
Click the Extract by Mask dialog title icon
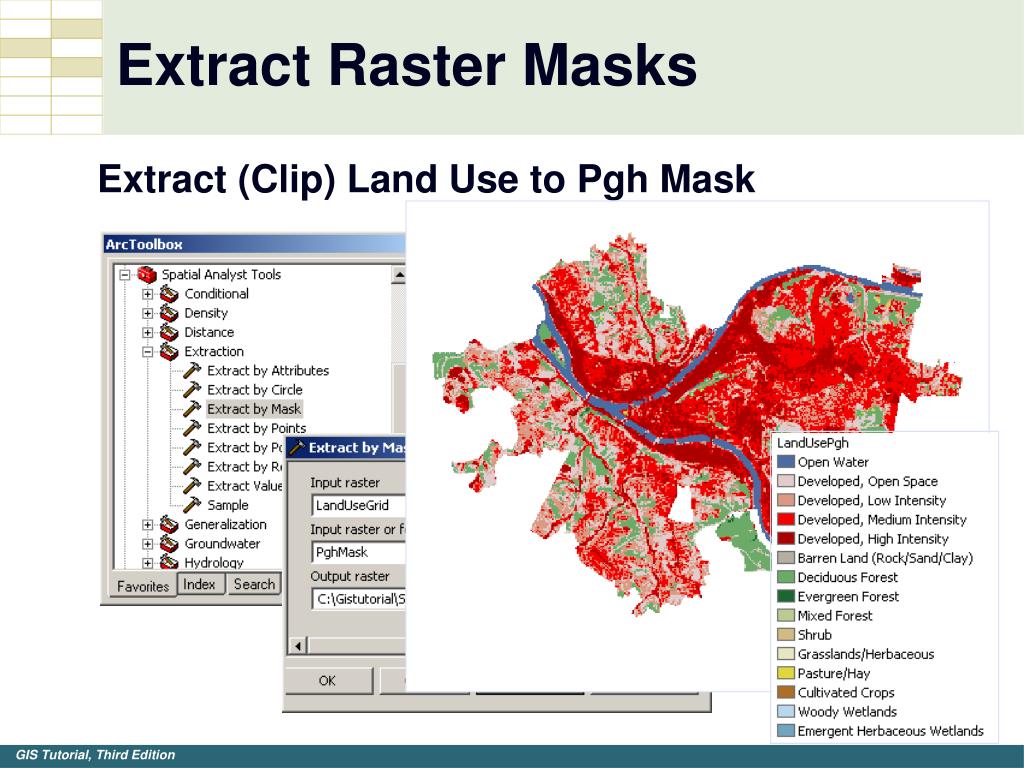point(297,447)
